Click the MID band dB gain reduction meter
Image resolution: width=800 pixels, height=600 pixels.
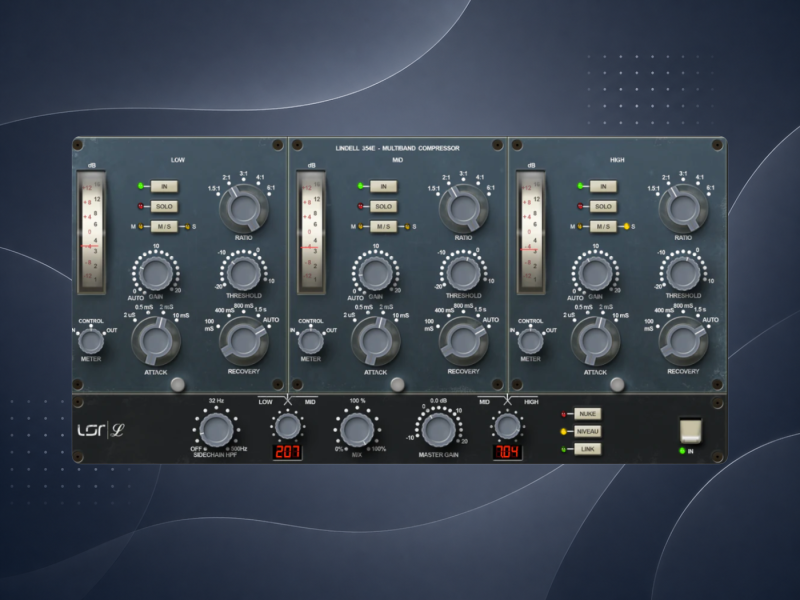coord(311,232)
